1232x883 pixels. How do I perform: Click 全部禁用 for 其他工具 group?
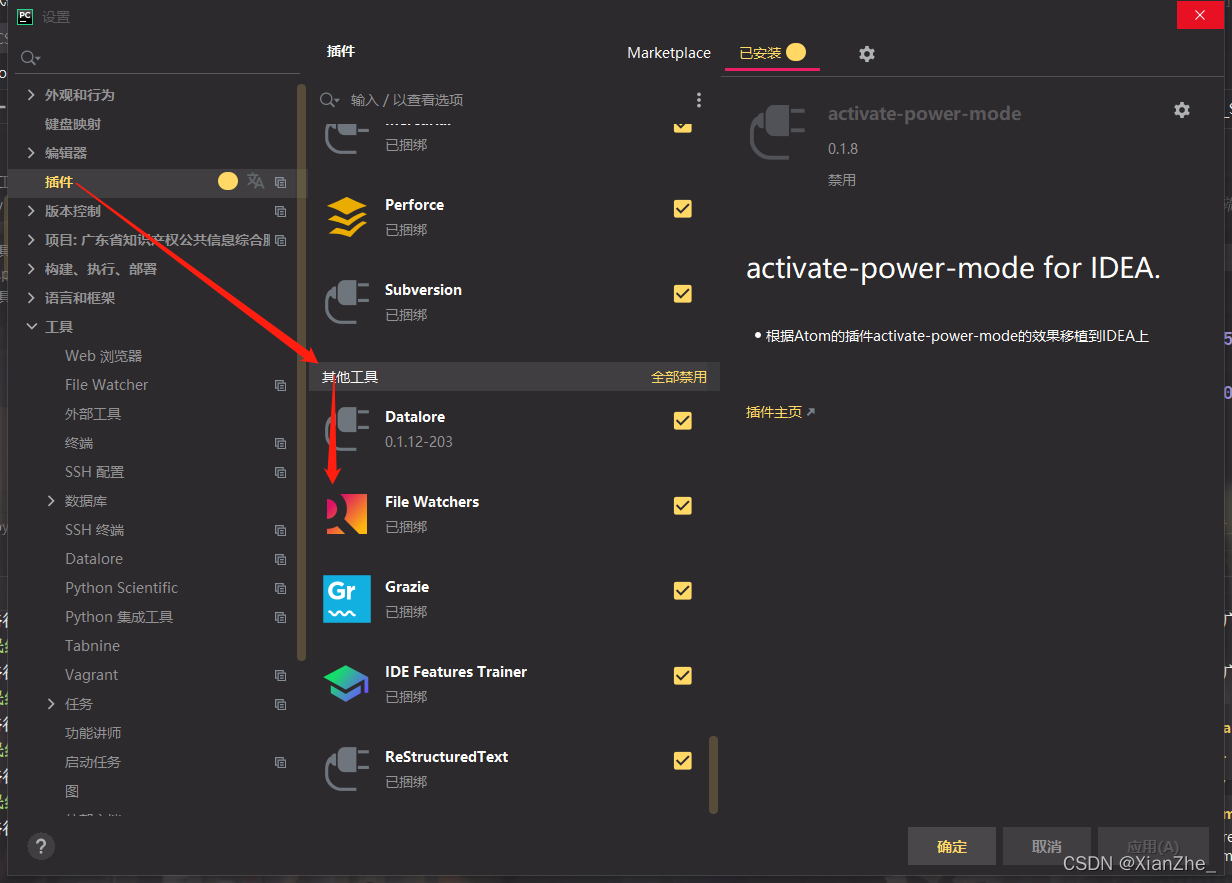pyautogui.click(x=679, y=377)
